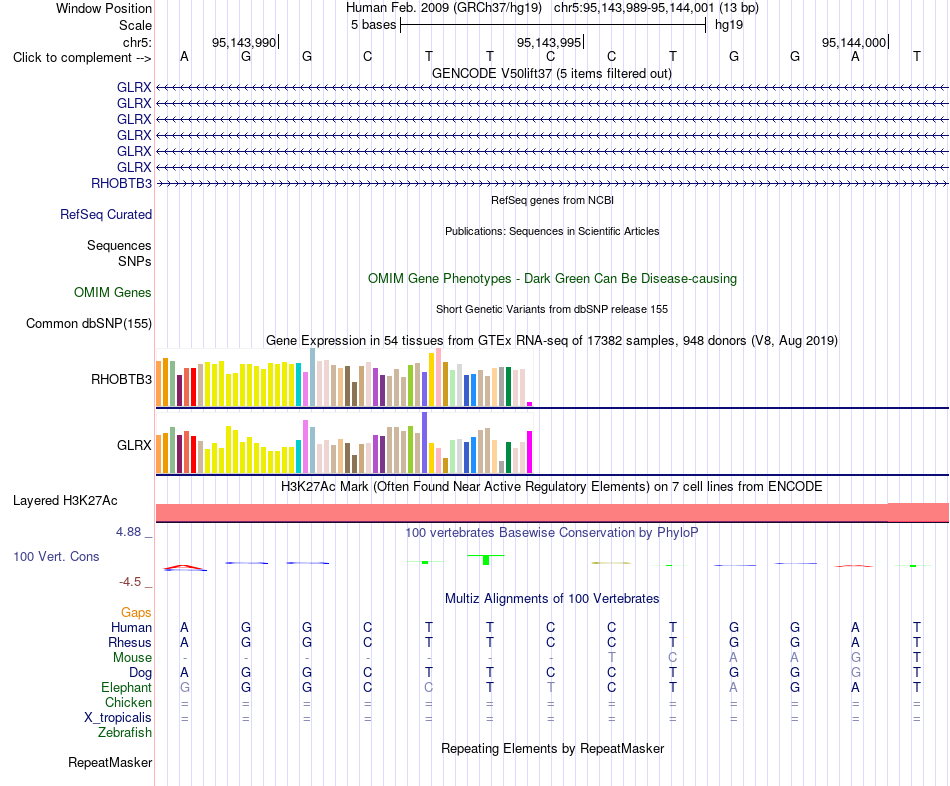This screenshot has width=950, height=786.
Task: Click the '5 bases' scale bar label
Action: tap(373, 25)
